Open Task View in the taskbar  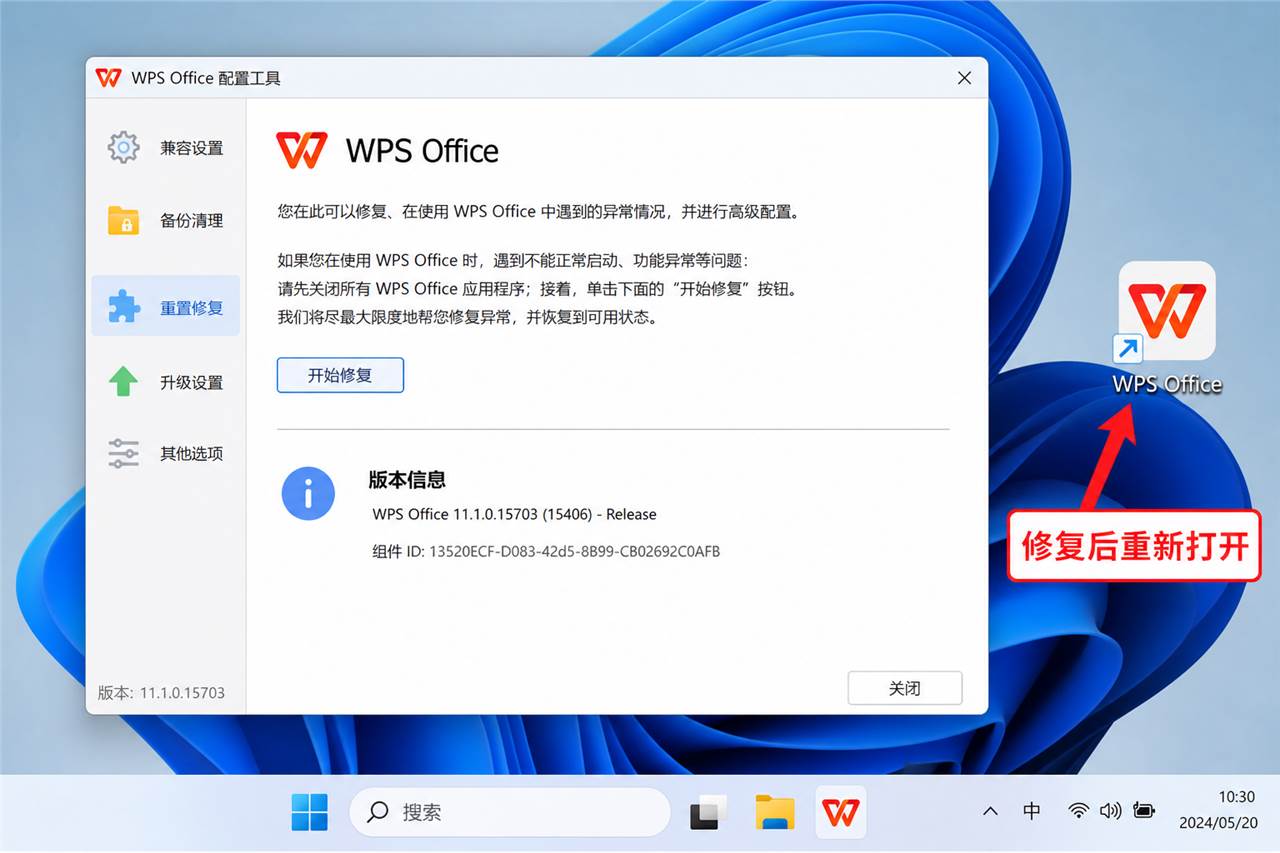[x=709, y=812]
